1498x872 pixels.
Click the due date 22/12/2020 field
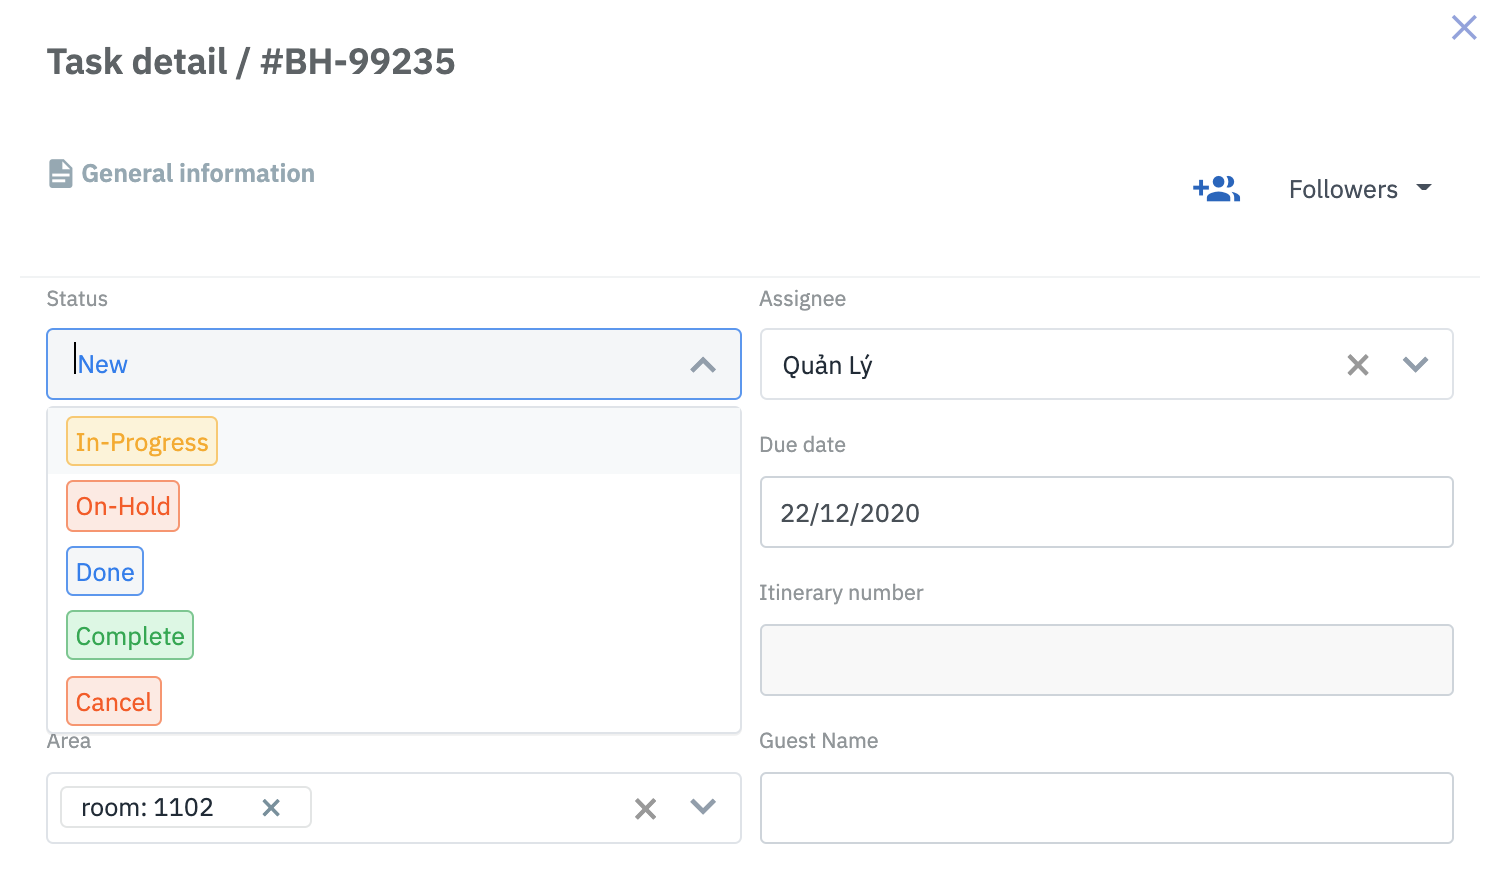point(1106,512)
